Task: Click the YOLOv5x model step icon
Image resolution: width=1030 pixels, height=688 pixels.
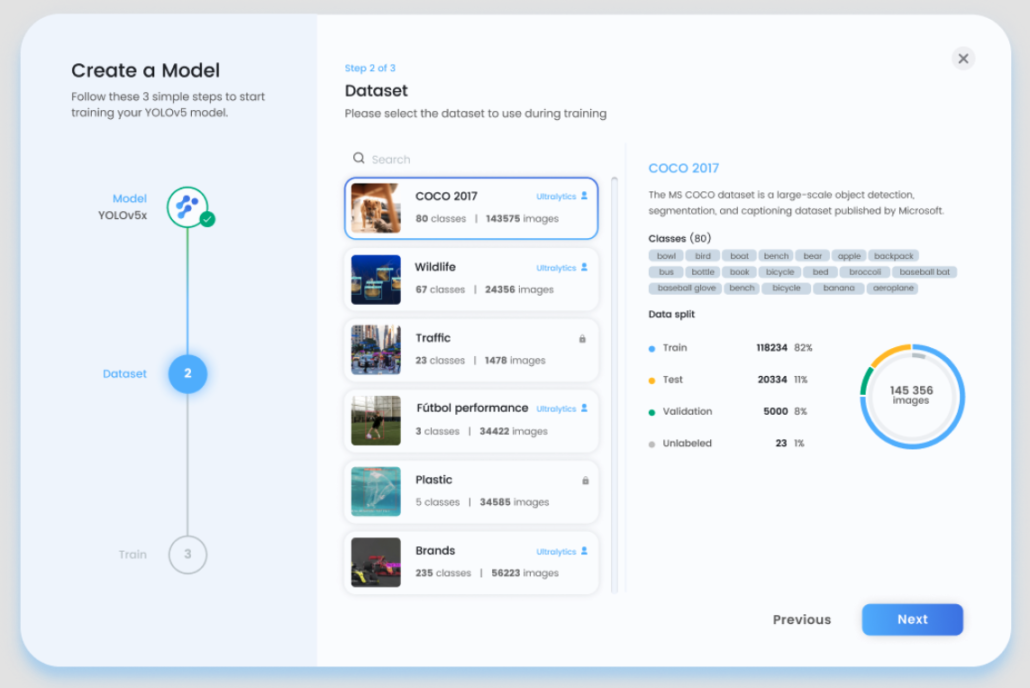Action: [x=187, y=207]
